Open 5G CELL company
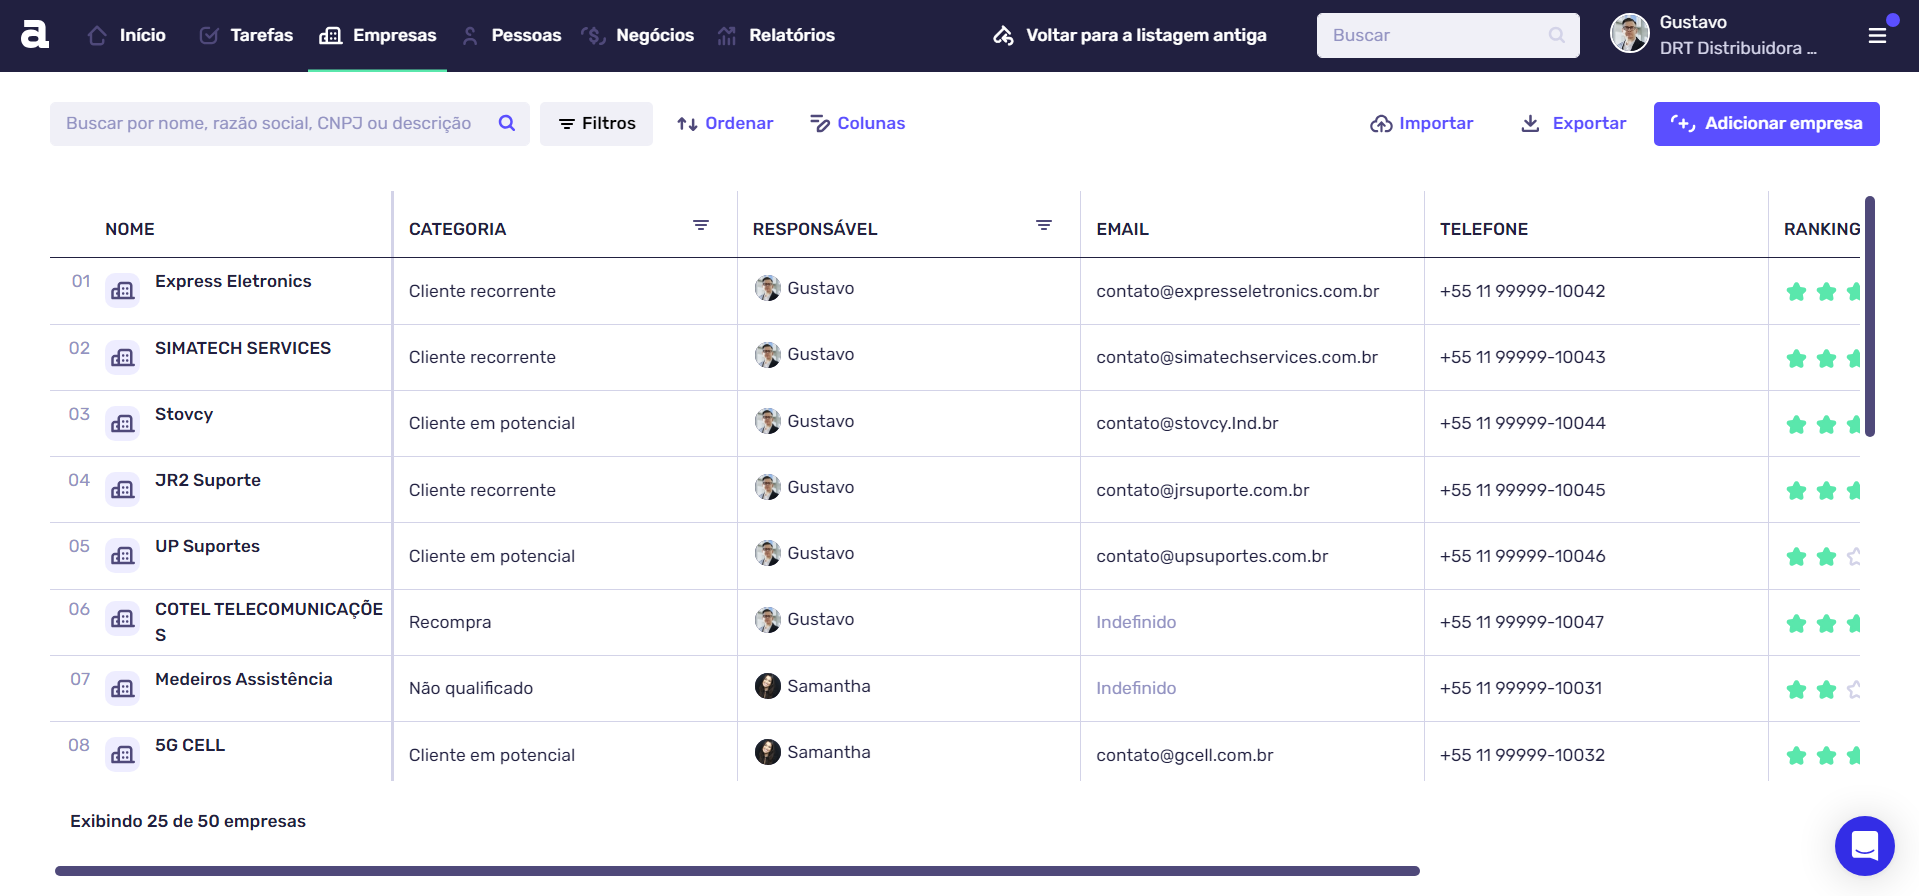The width and height of the screenshot is (1919, 896). tap(190, 745)
